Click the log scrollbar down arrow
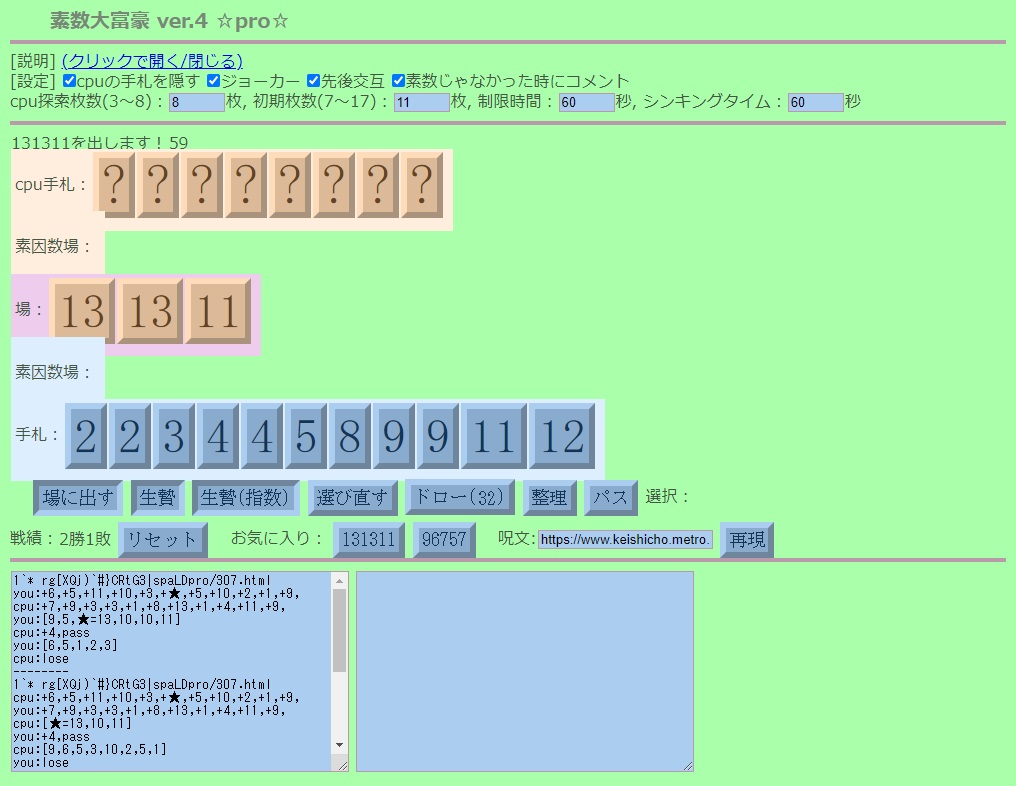 tap(340, 745)
